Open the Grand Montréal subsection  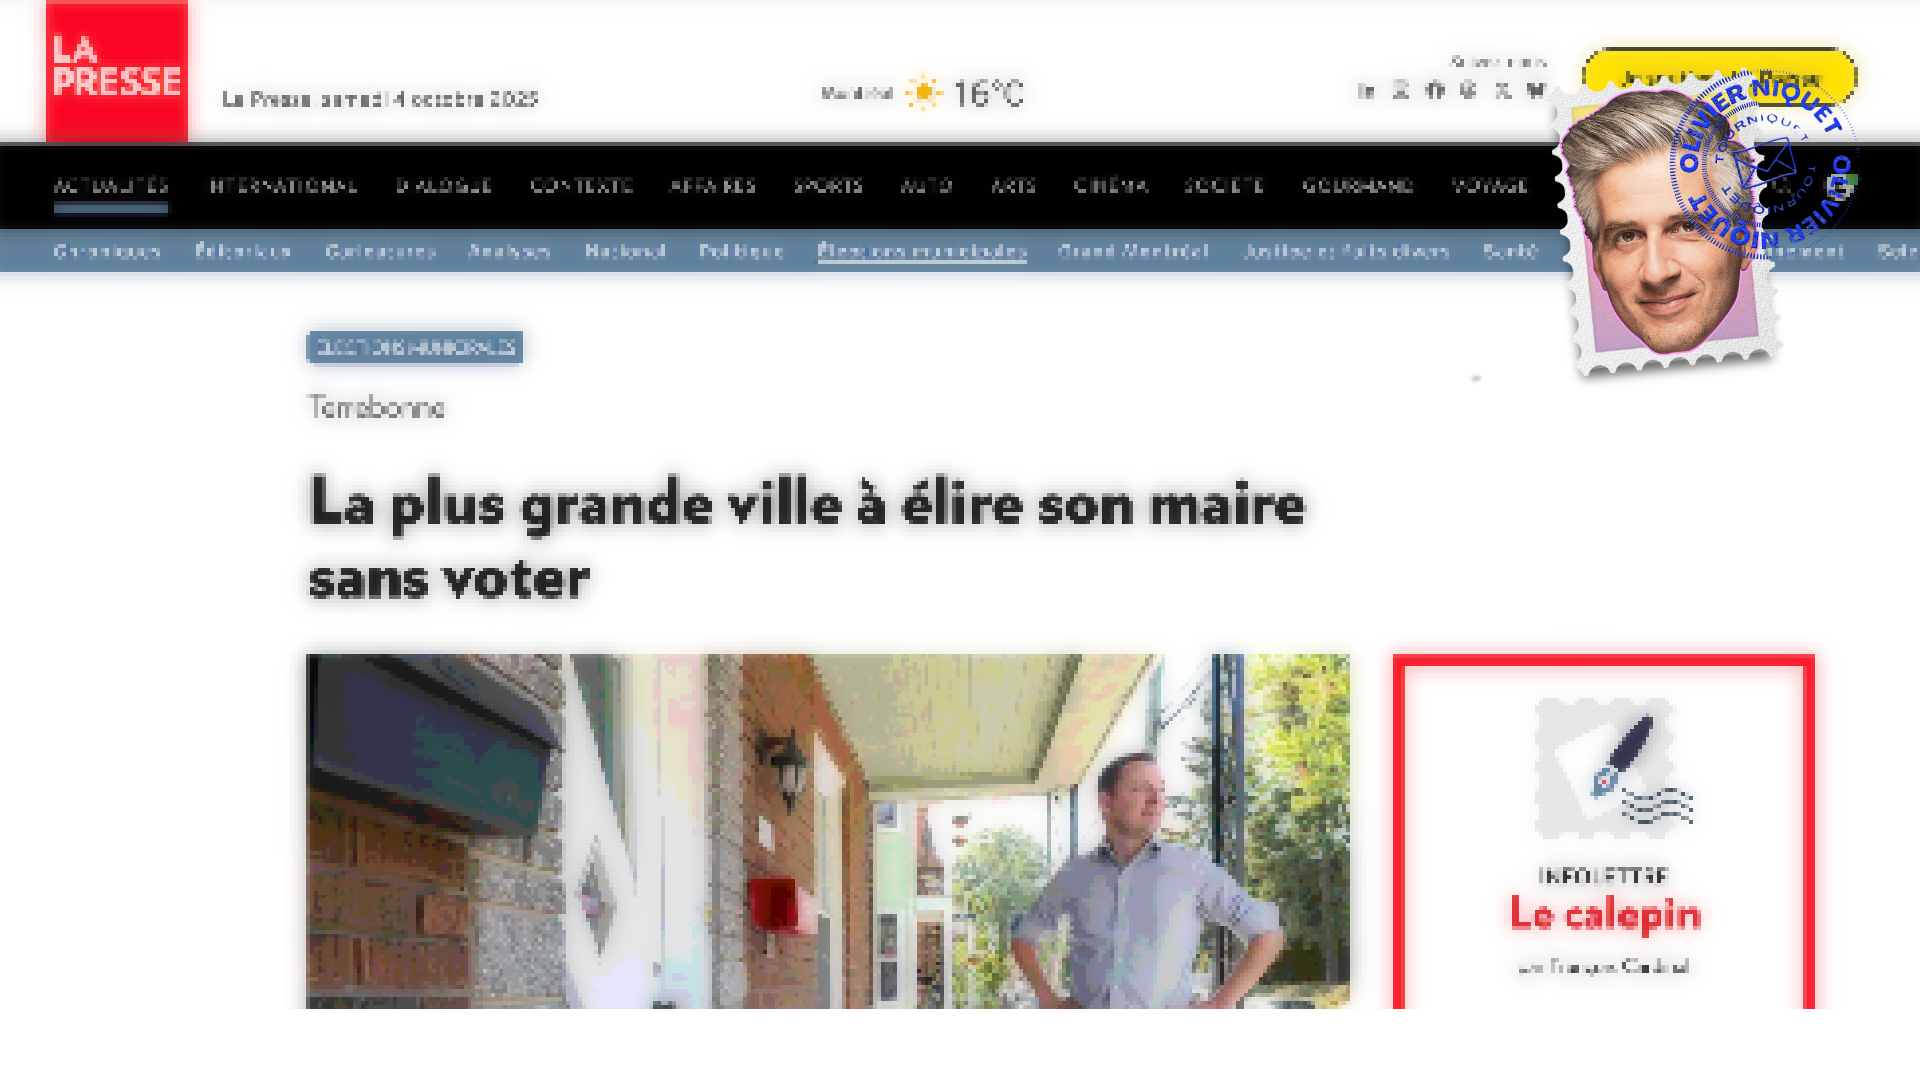(1132, 252)
